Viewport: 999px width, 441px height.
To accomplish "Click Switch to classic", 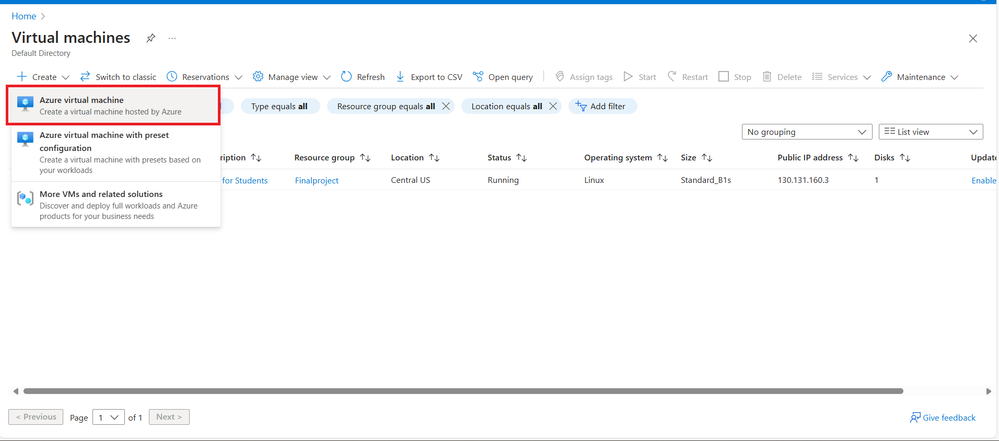I will click(x=118, y=77).
